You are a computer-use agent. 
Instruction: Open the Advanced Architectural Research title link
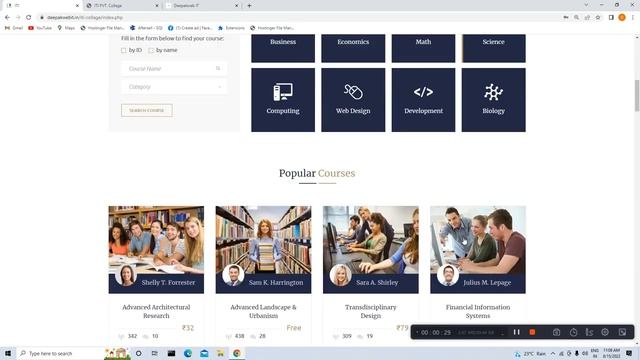(156, 311)
